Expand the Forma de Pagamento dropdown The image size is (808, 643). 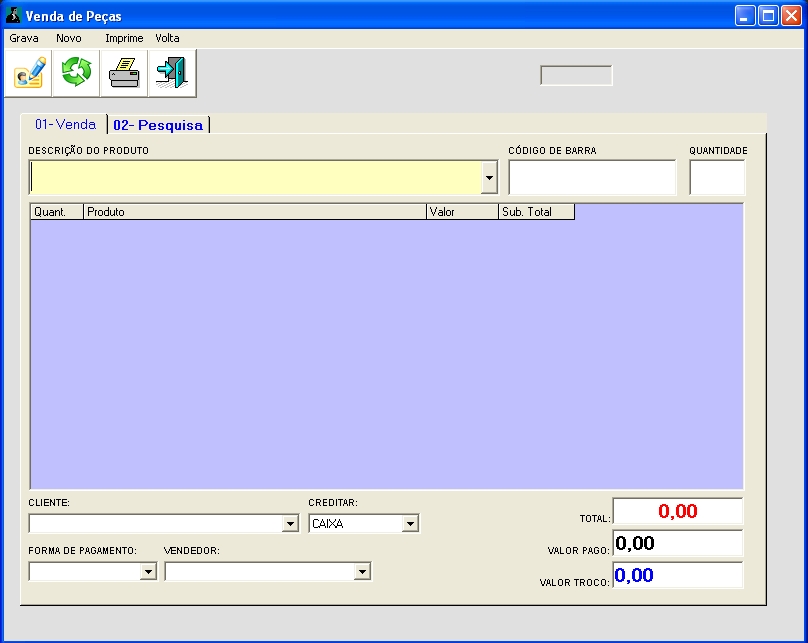point(148,572)
